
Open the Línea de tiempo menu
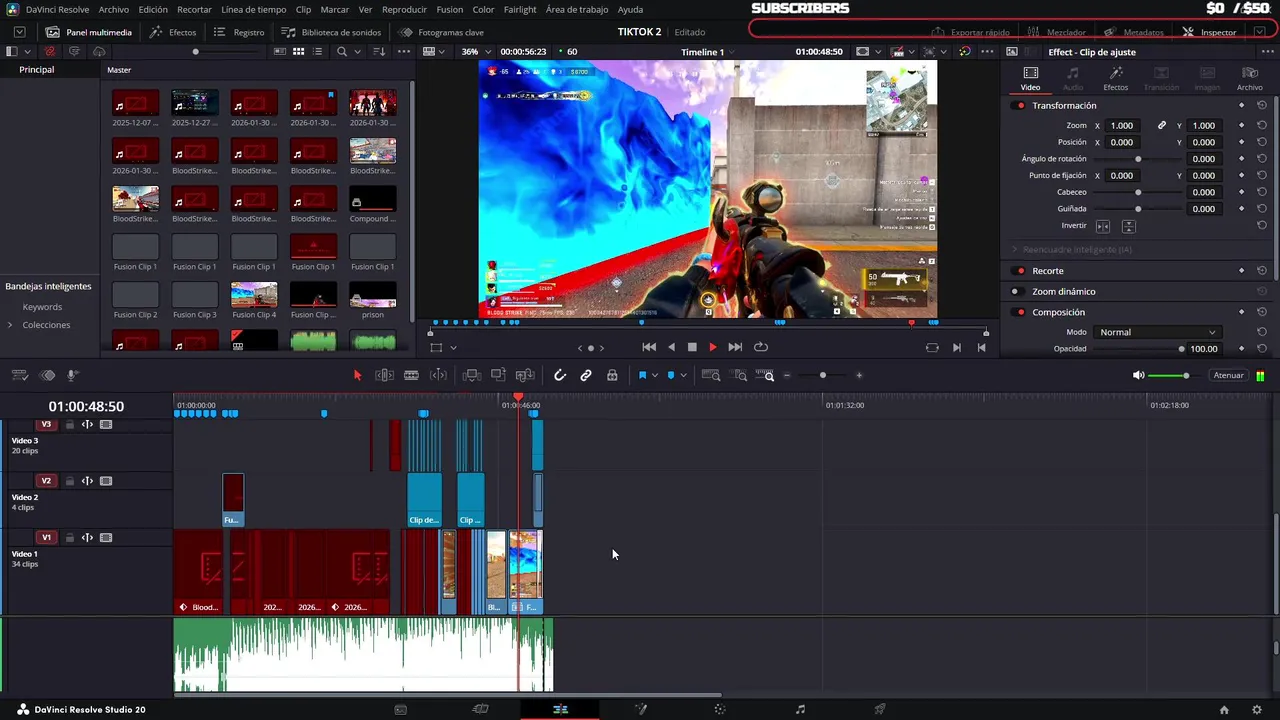coord(253,9)
